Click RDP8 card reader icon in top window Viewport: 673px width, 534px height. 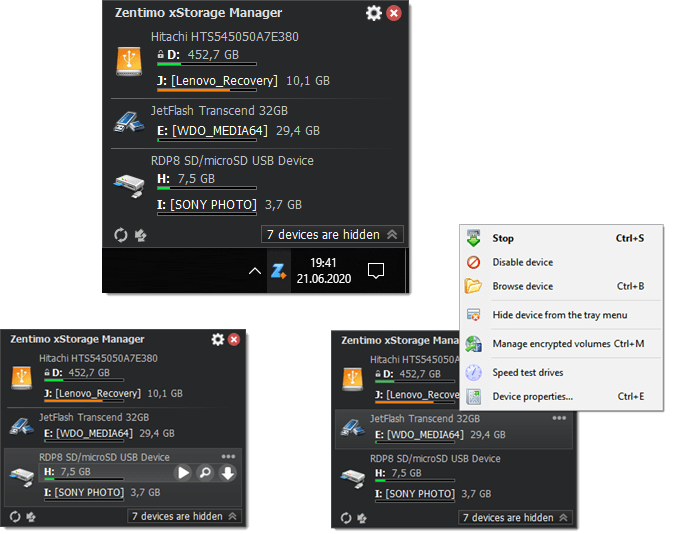pos(129,185)
